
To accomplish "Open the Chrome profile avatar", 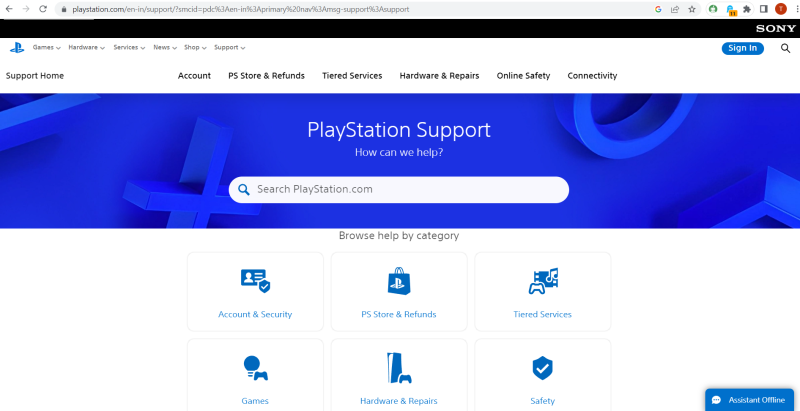I will click(781, 9).
